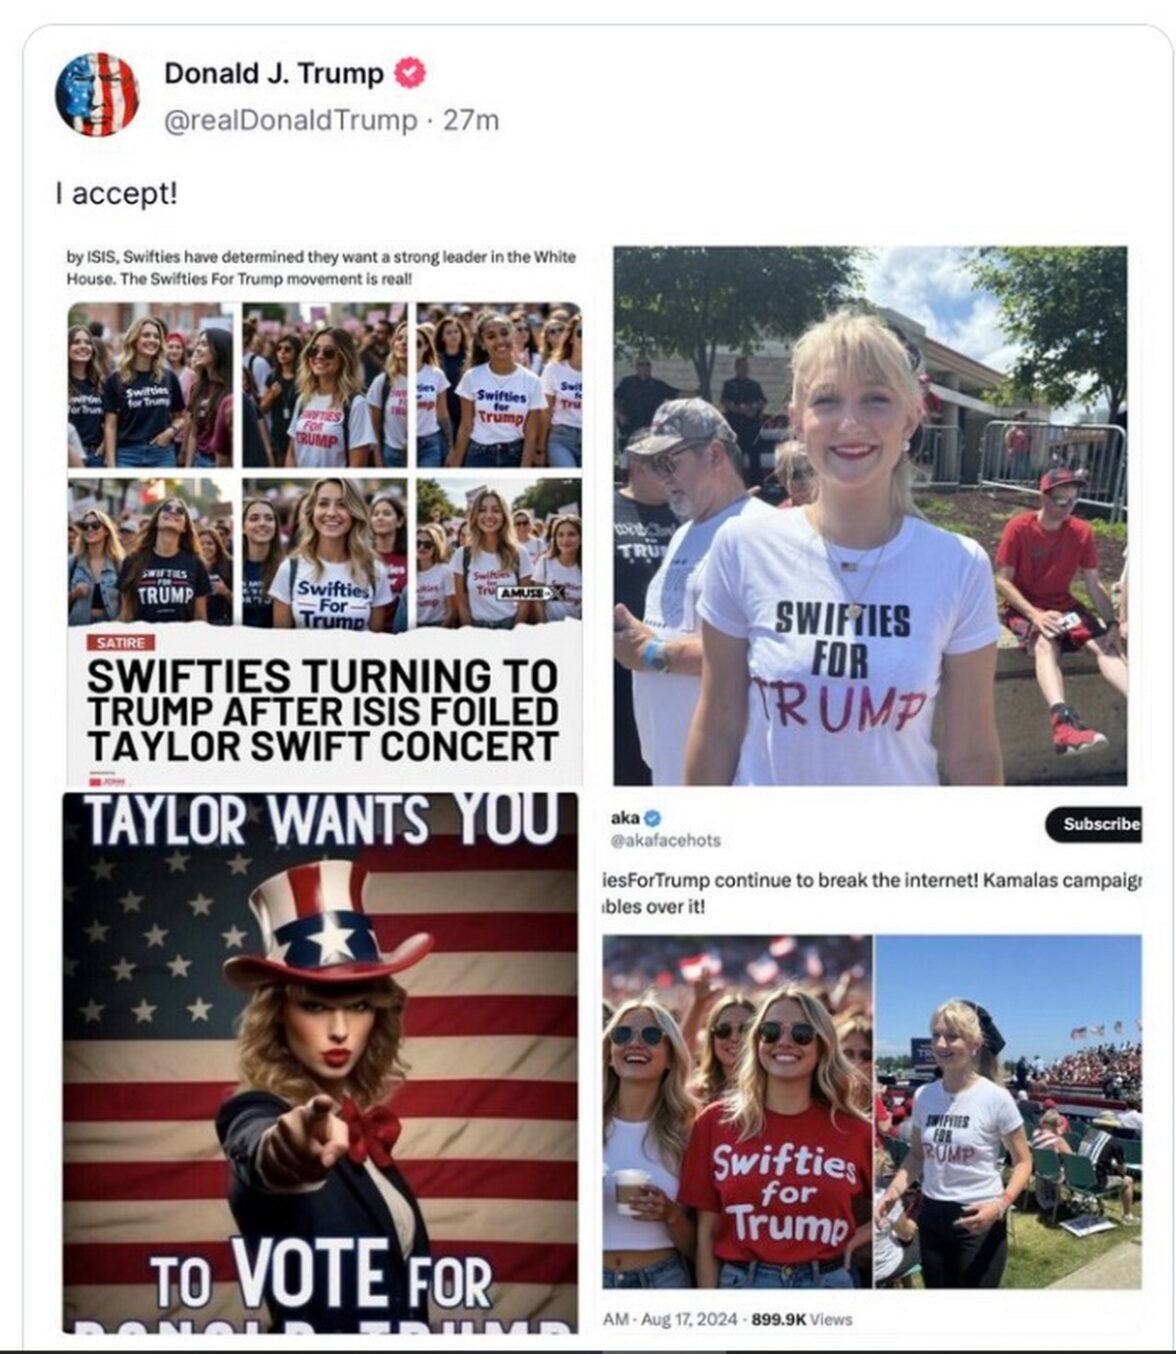Viewport: 1176px width, 1354px height.
Task: Open the Aug 17, 2024 date link
Action: point(689,1319)
